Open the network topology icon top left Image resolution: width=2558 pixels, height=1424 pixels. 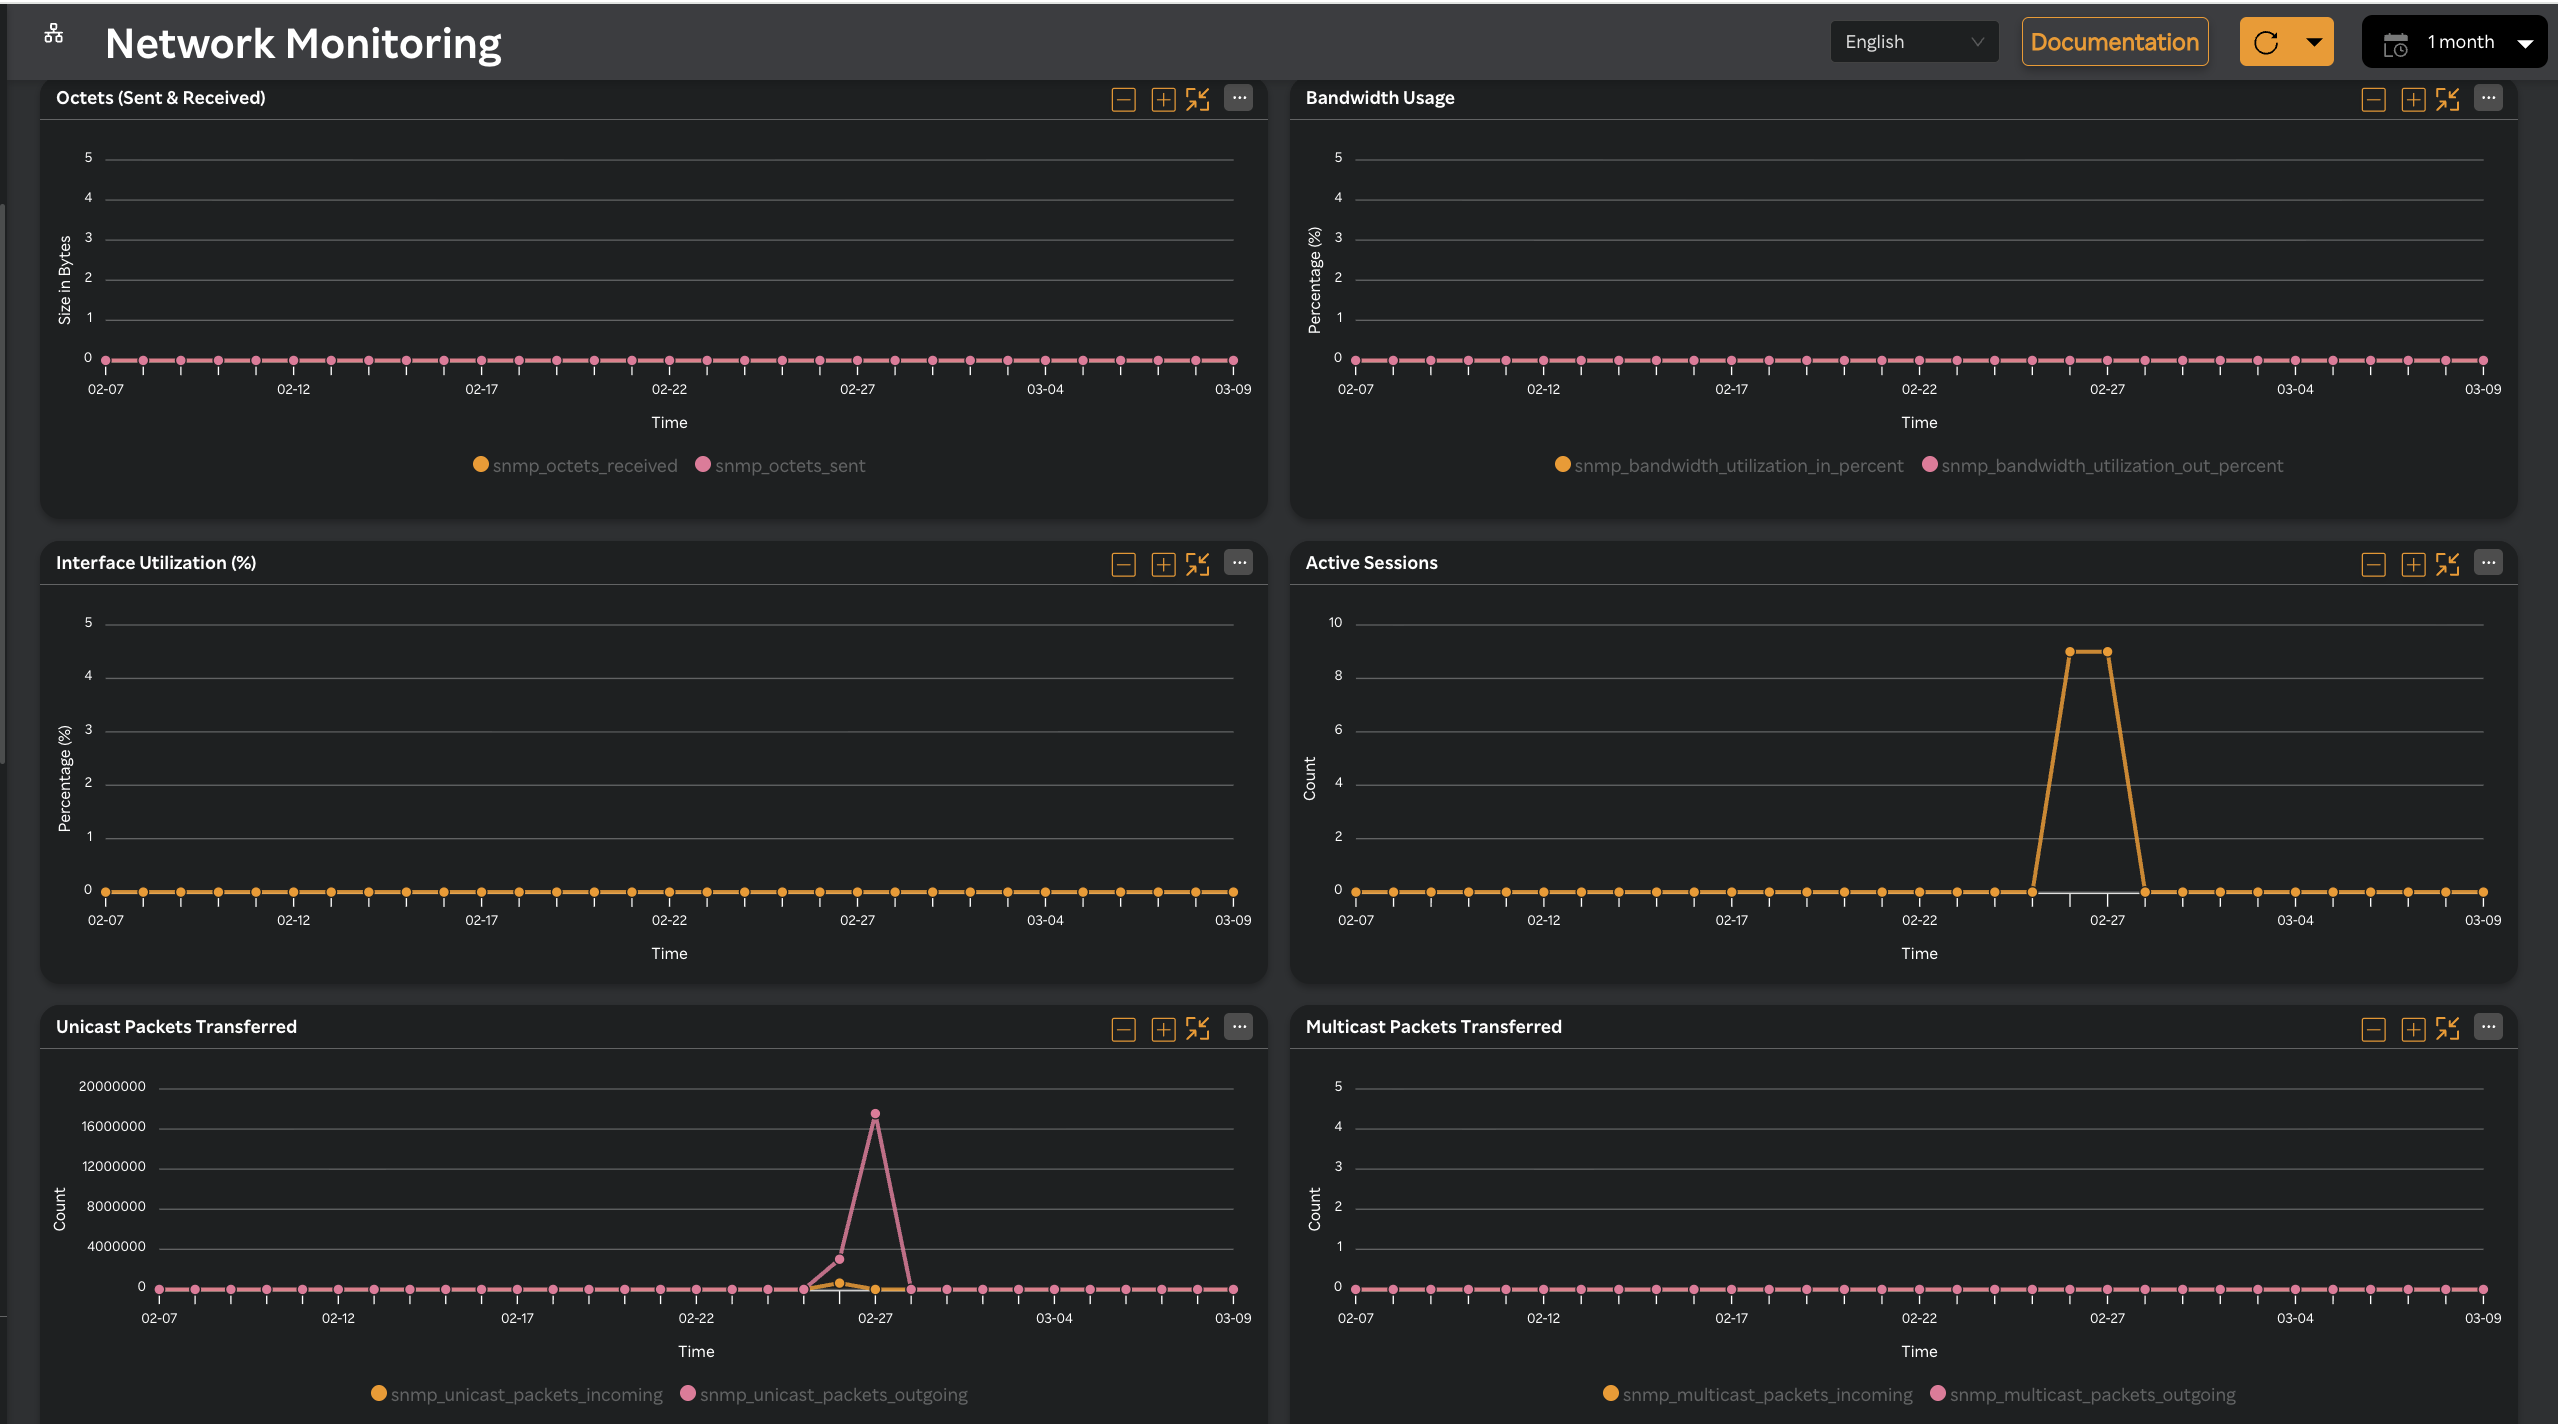coord(52,33)
